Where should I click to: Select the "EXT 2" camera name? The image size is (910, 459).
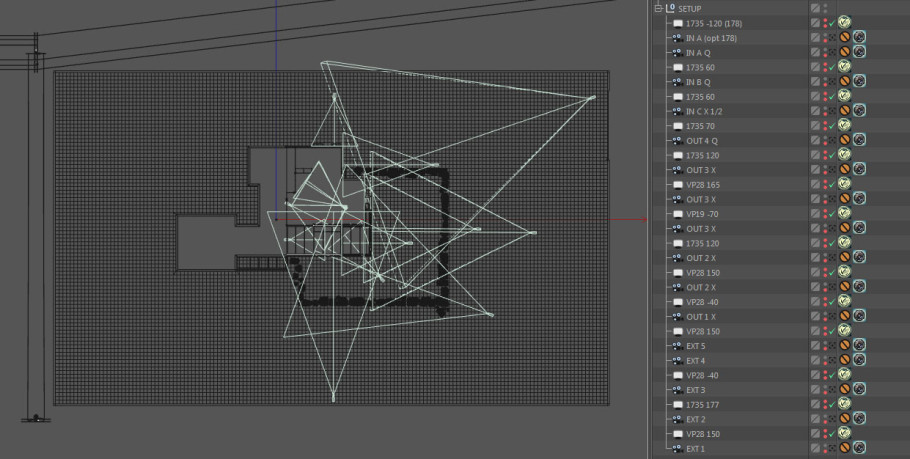pyautogui.click(x=696, y=419)
